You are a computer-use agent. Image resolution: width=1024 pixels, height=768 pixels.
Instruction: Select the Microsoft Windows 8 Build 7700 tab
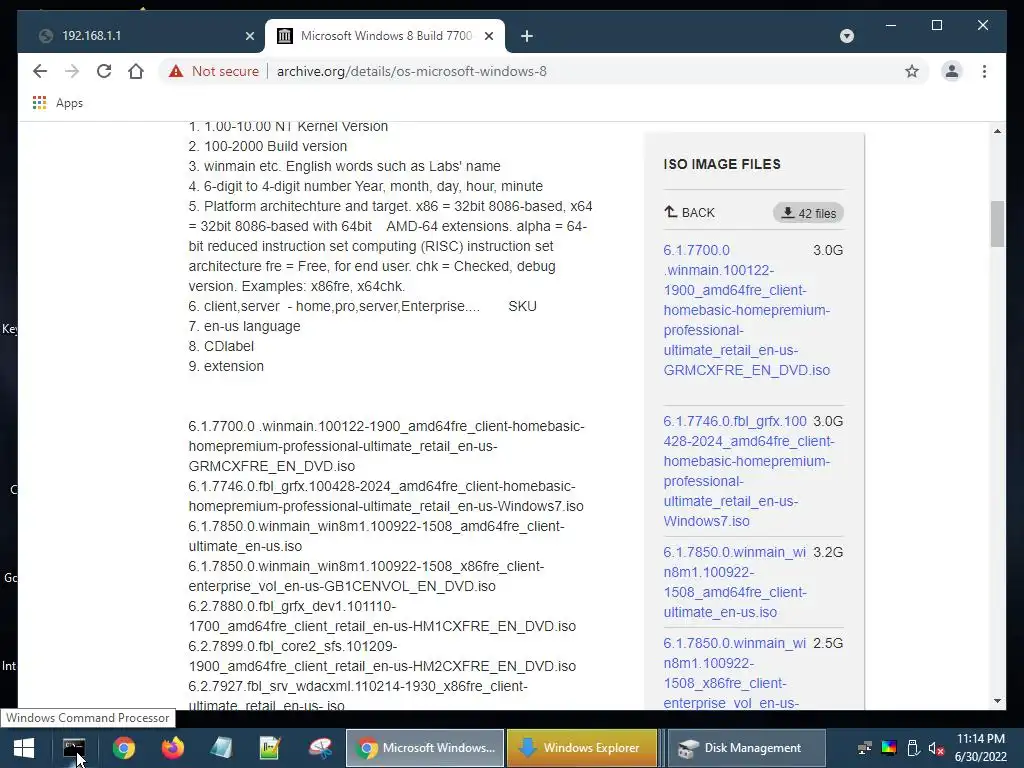pos(385,36)
